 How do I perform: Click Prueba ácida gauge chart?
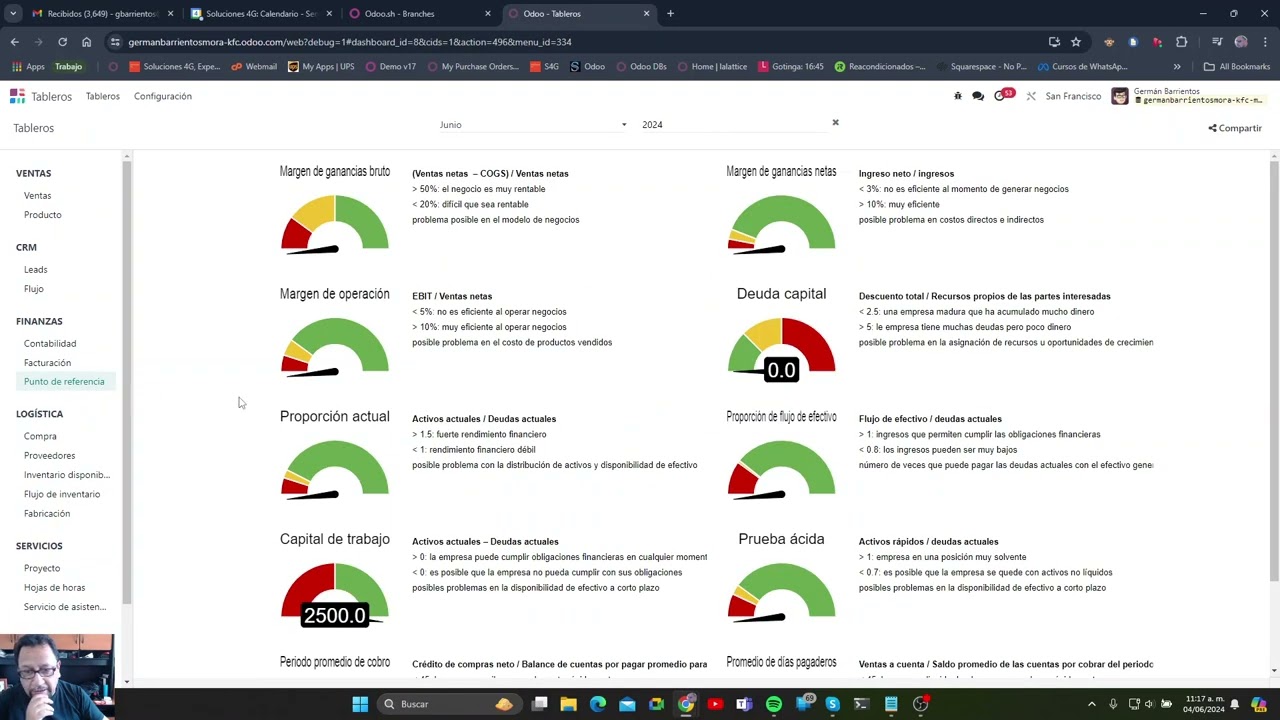point(781,592)
